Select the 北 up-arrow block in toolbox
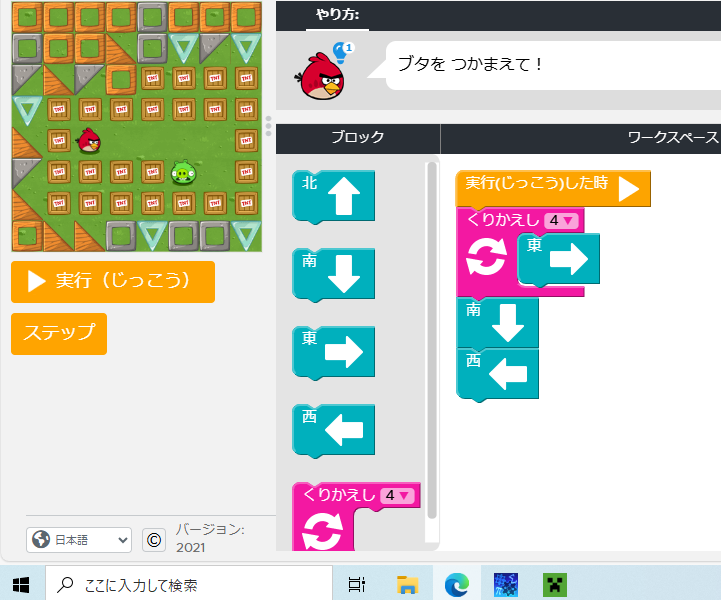Viewport: 721px width, 600px height. click(333, 197)
